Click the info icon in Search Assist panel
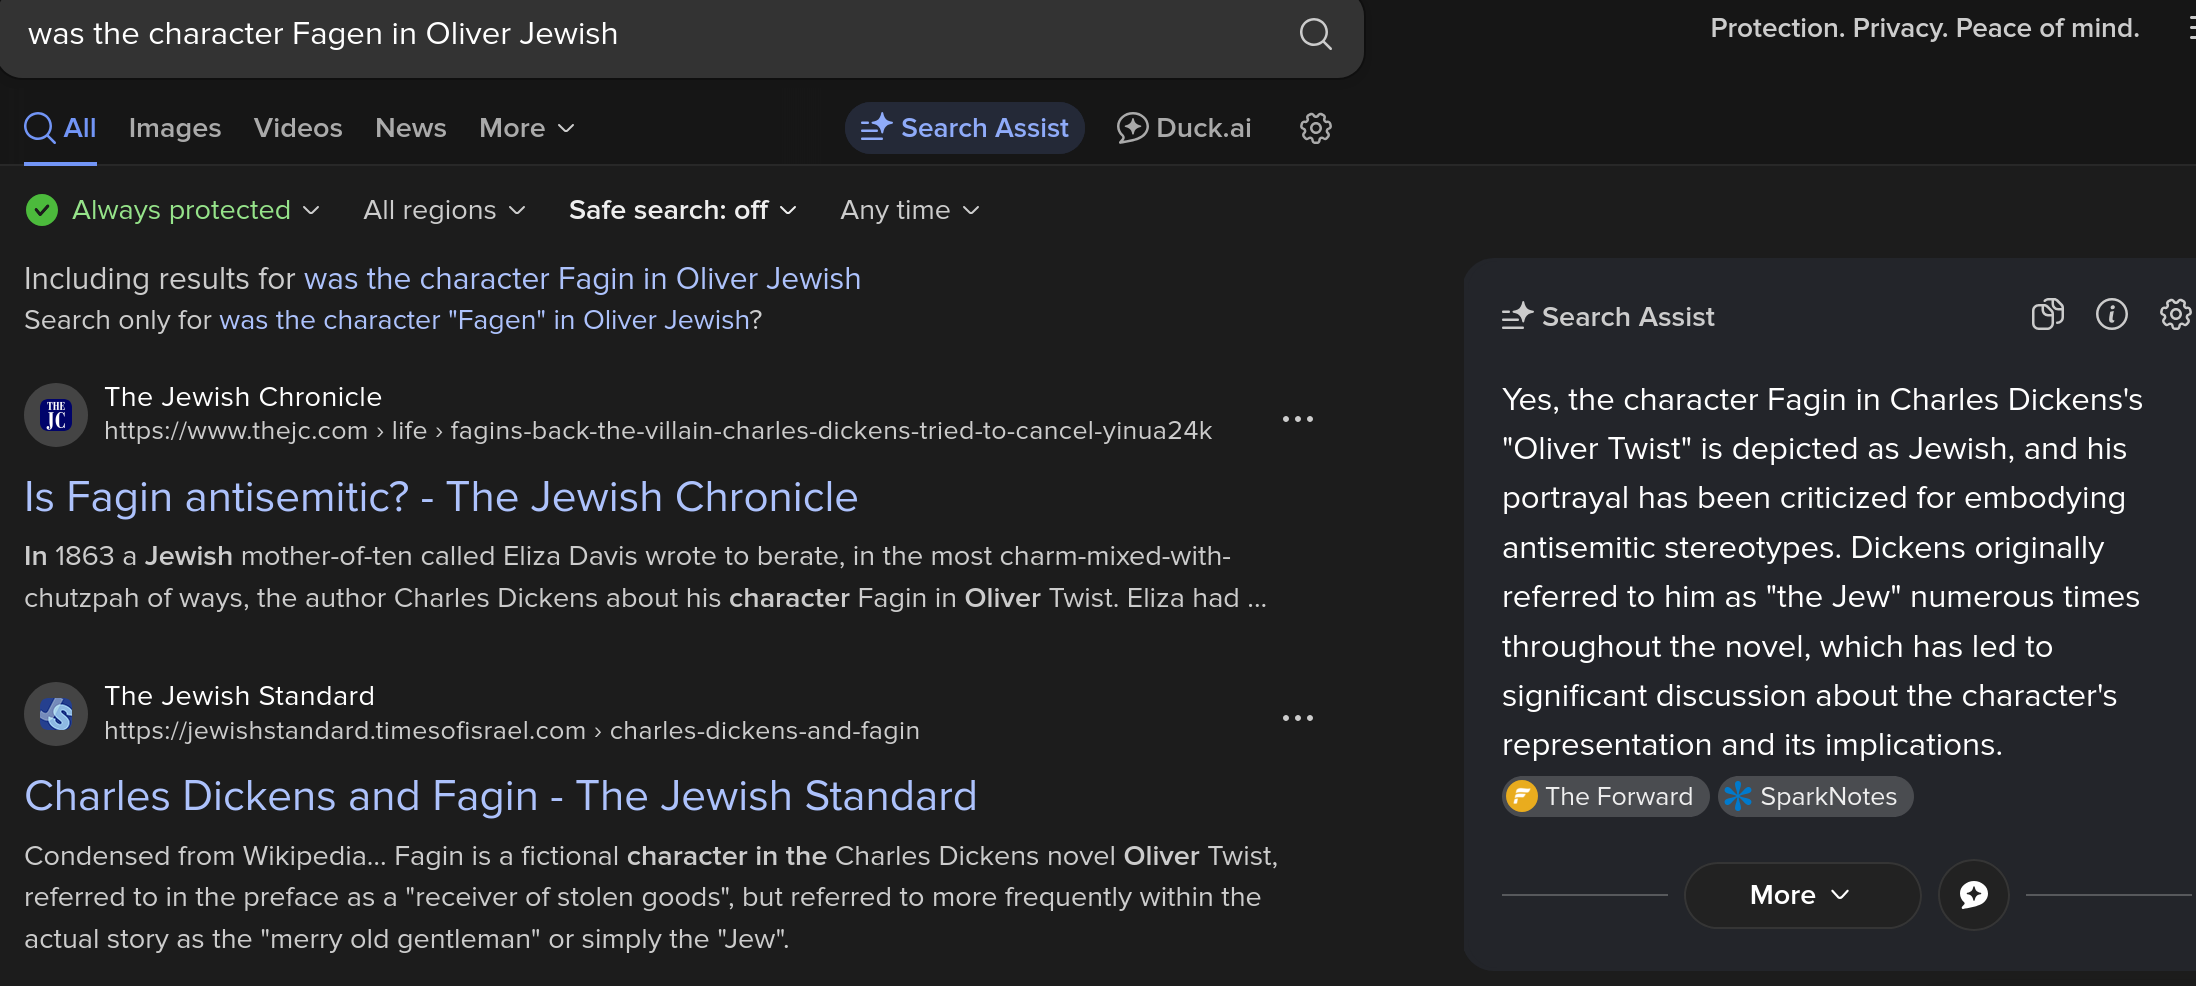This screenshot has height=986, width=2196. click(2111, 315)
